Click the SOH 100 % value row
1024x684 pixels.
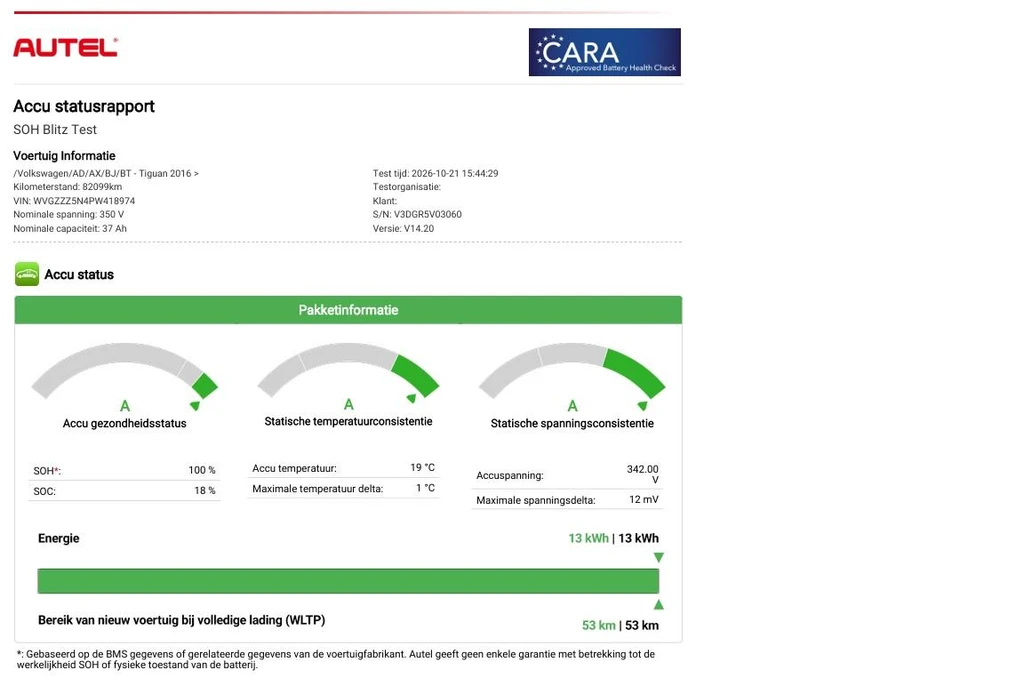124,470
